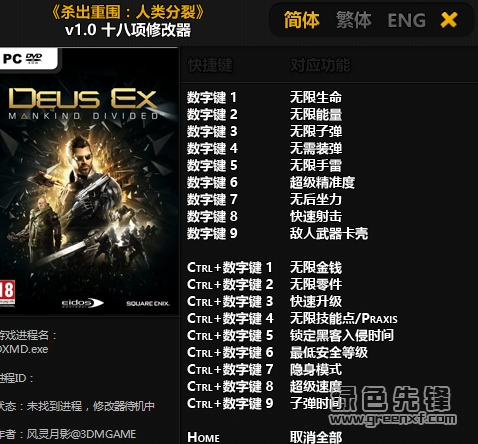Switch language to 简体
478x444 pixels.
click(x=302, y=20)
